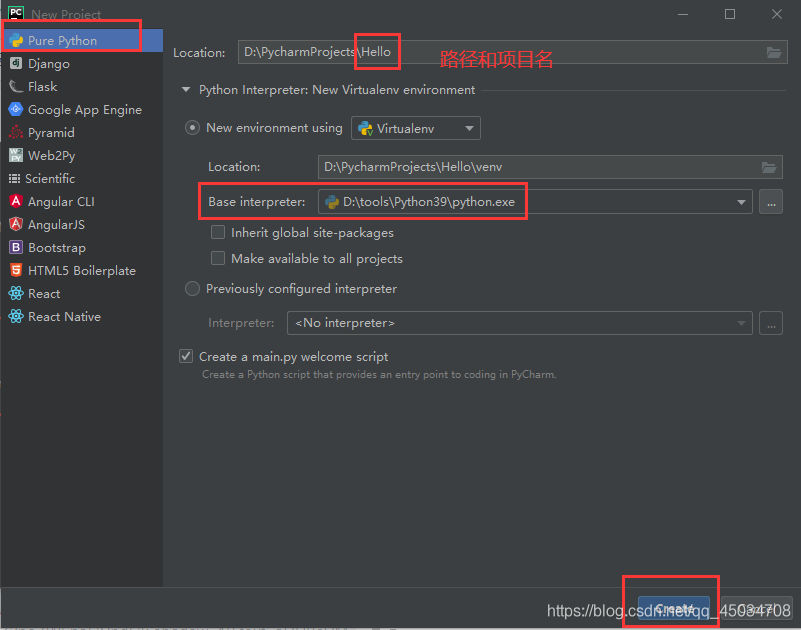Viewport: 801px width, 630px height.
Task: Choose the Flask project type icon
Action: [x=16, y=87]
